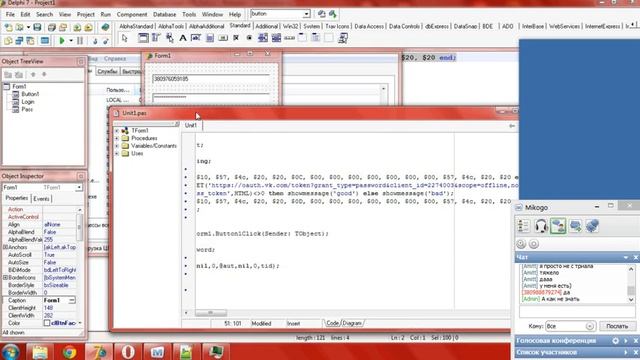The height and width of the screenshot is (360, 640).
Task: Open the Tools menu
Action: point(189,14)
